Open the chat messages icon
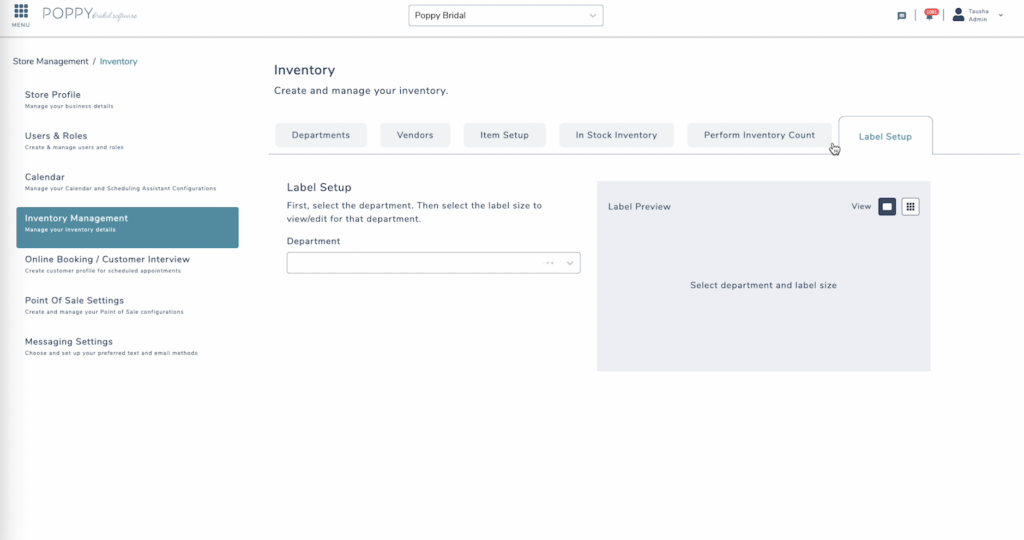The width and height of the screenshot is (1024, 540). point(901,16)
